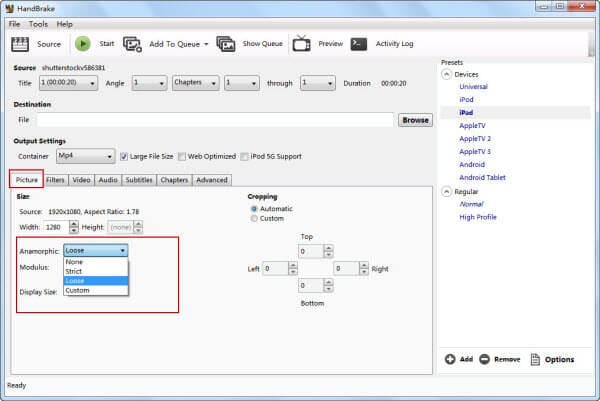Click the Top crop stepper

328,251
